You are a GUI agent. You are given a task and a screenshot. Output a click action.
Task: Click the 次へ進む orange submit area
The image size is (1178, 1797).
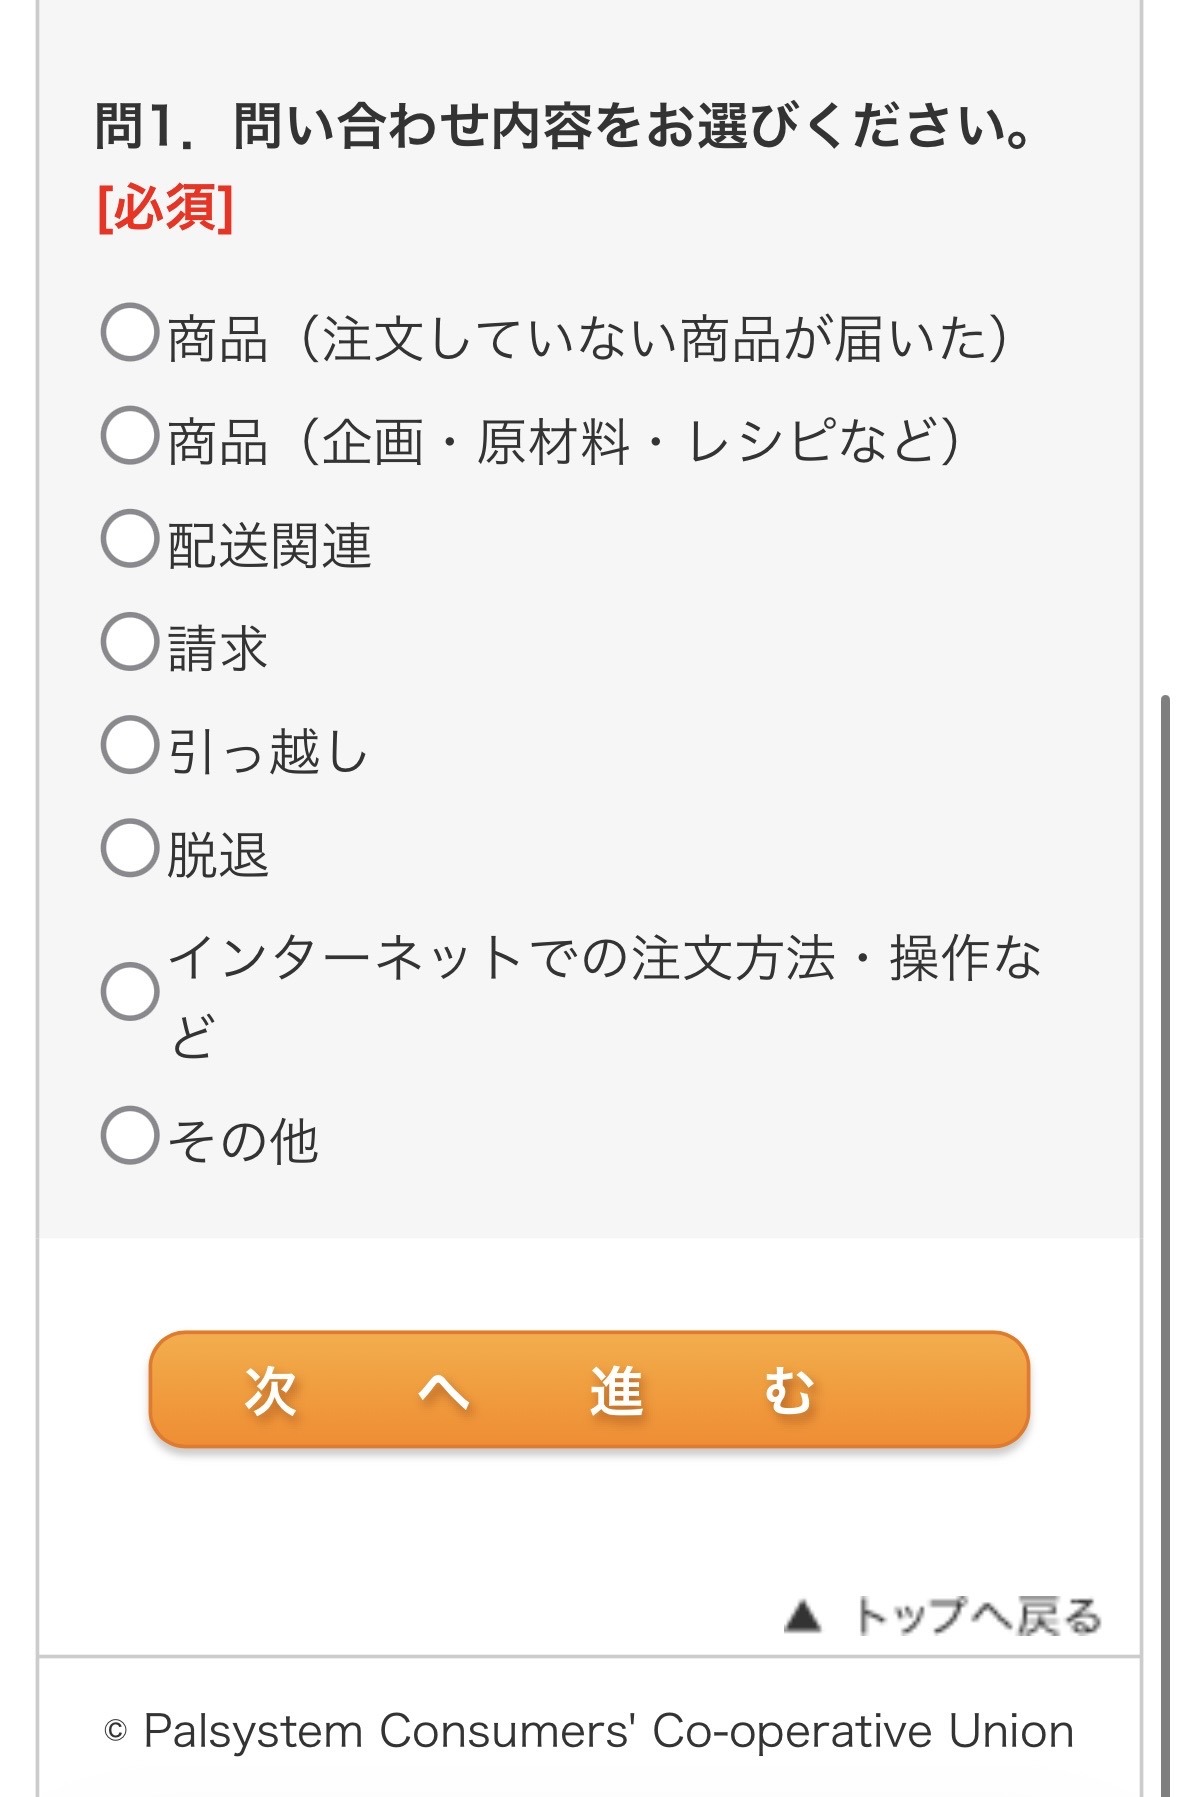[590, 1390]
